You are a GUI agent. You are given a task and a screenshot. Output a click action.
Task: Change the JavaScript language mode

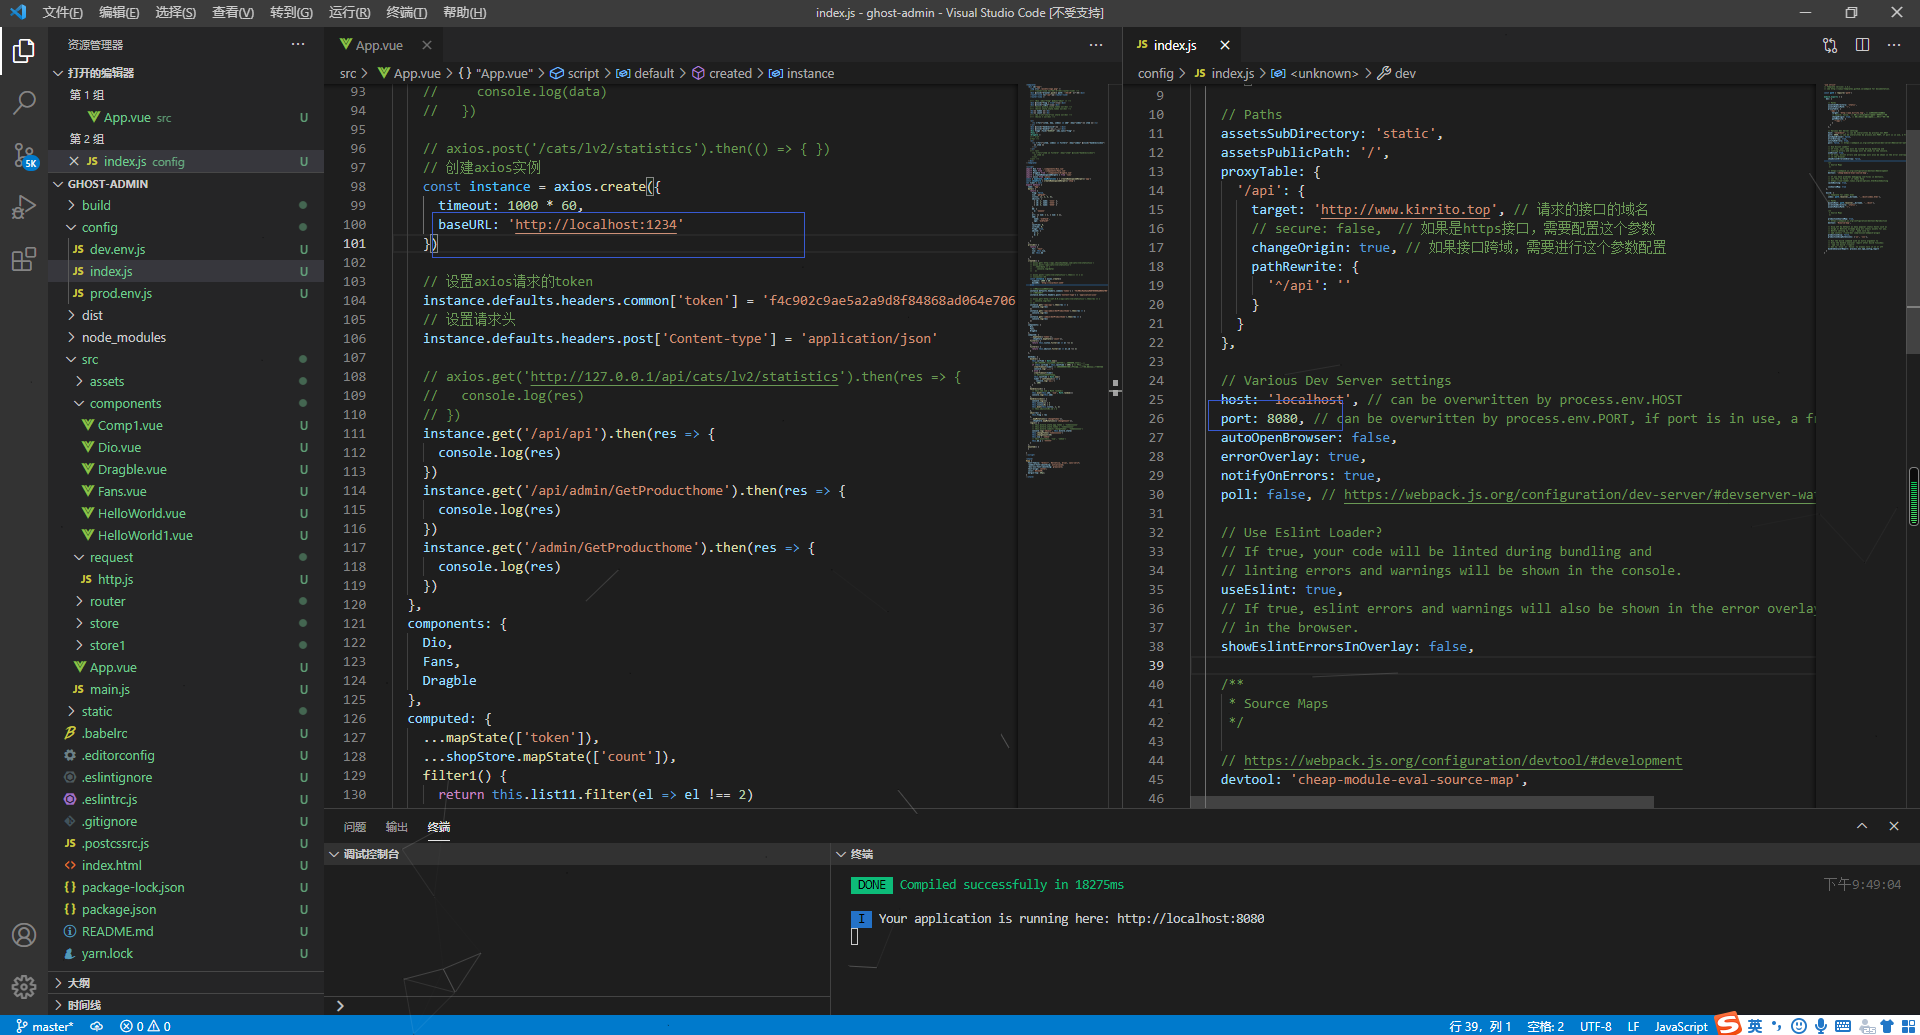coord(1681,1026)
